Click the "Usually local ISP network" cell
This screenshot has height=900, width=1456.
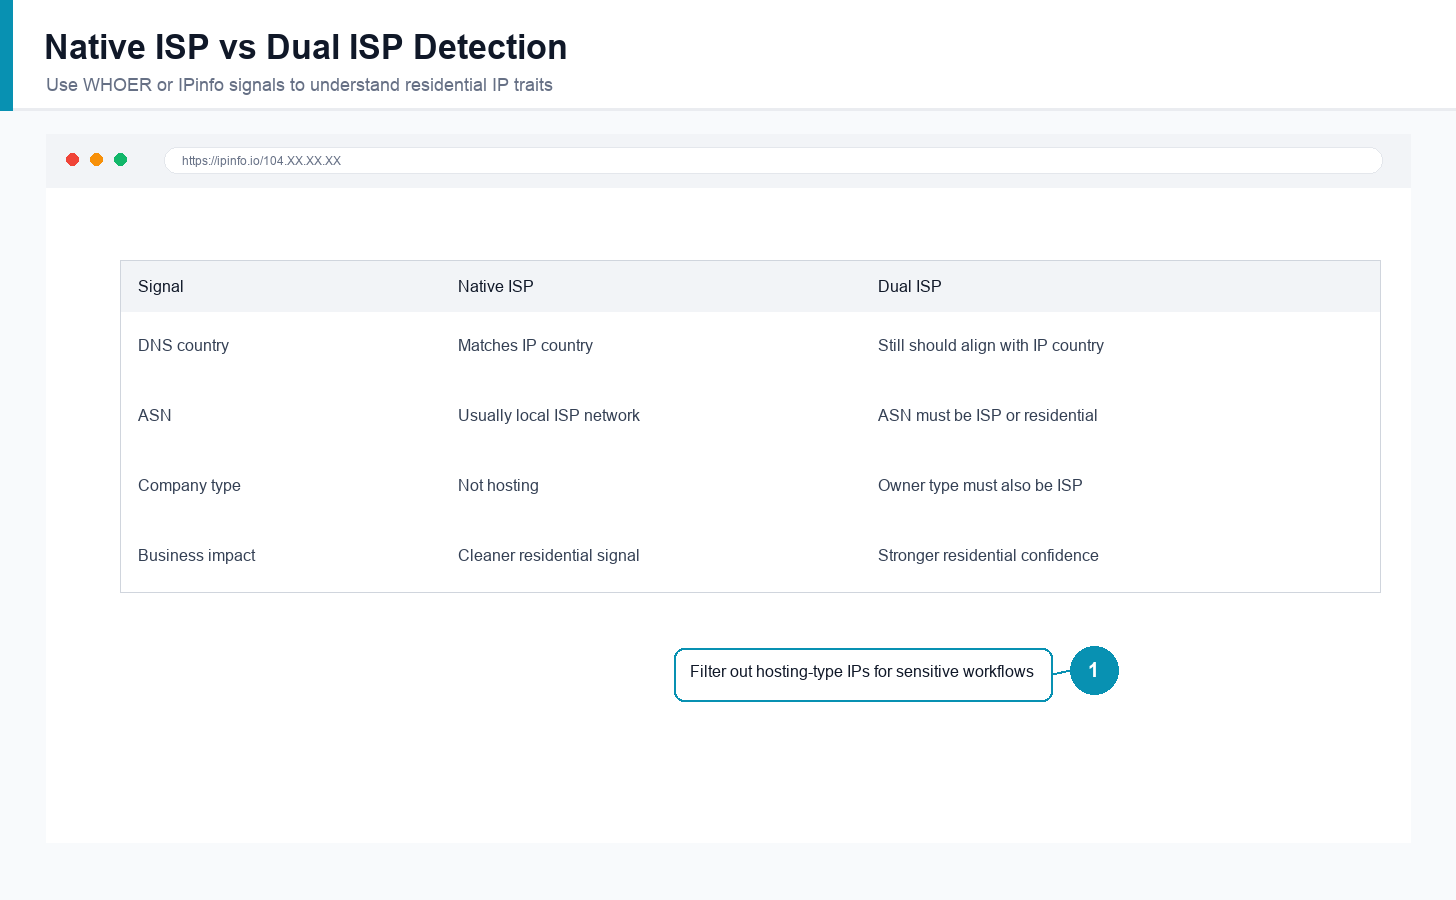point(549,415)
